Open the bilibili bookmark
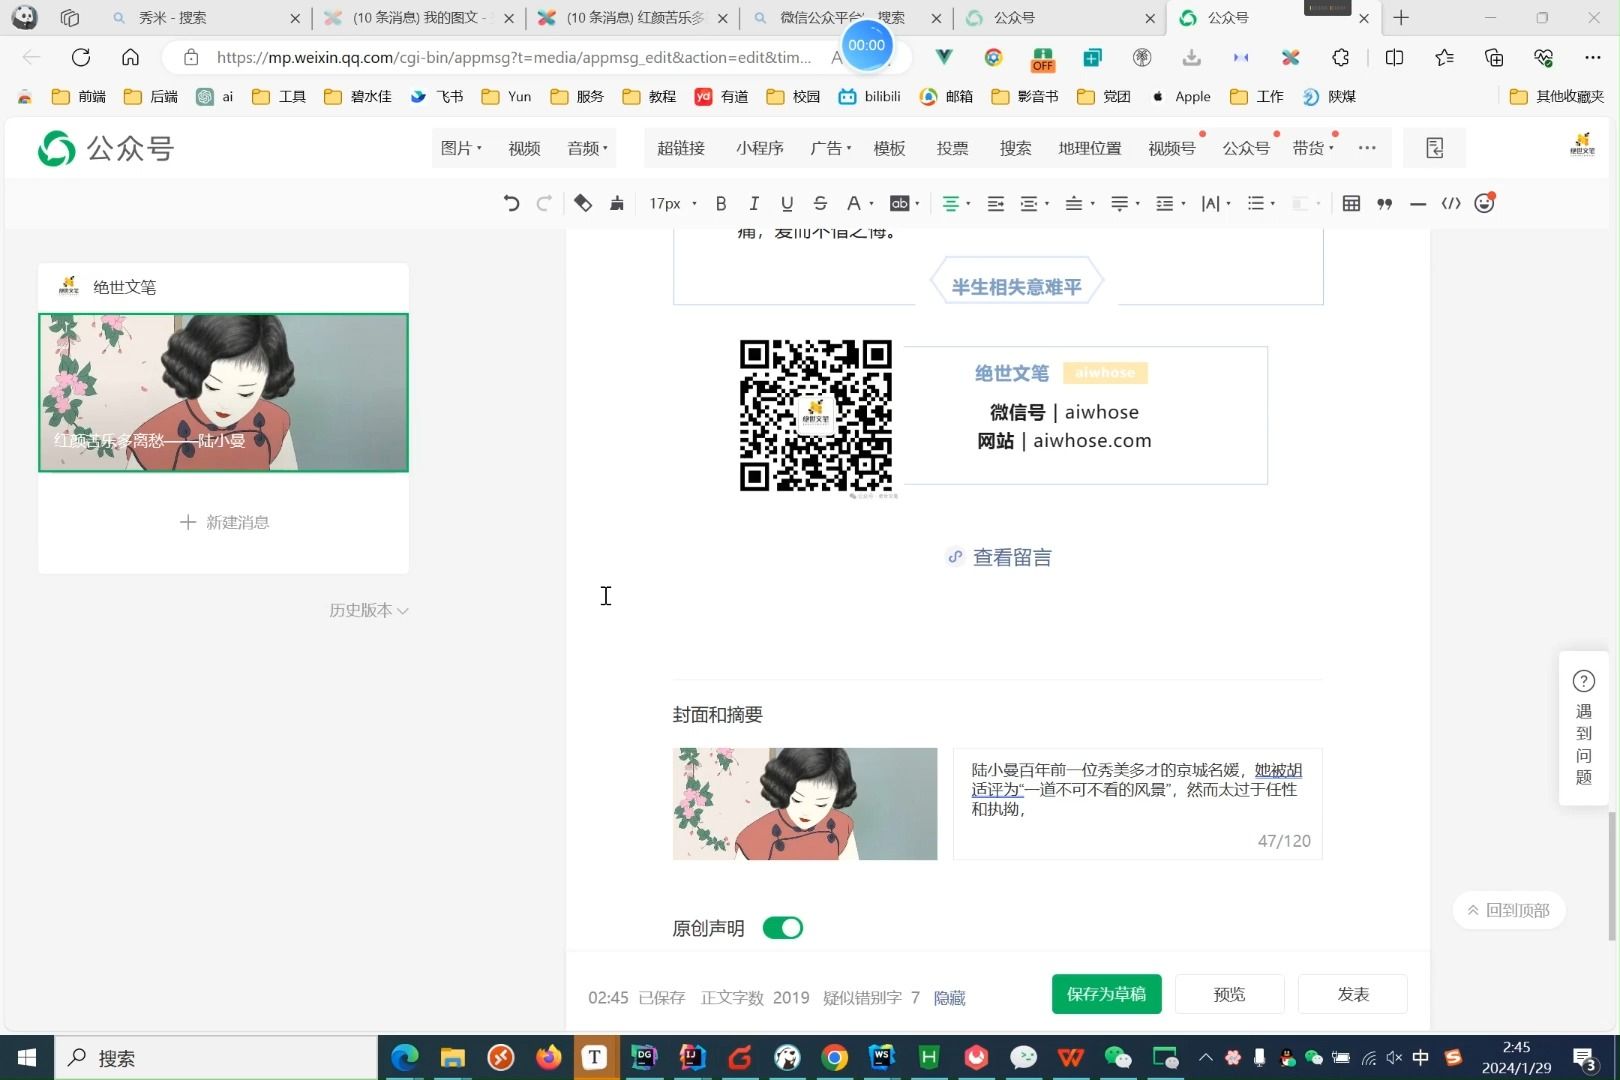 click(870, 96)
